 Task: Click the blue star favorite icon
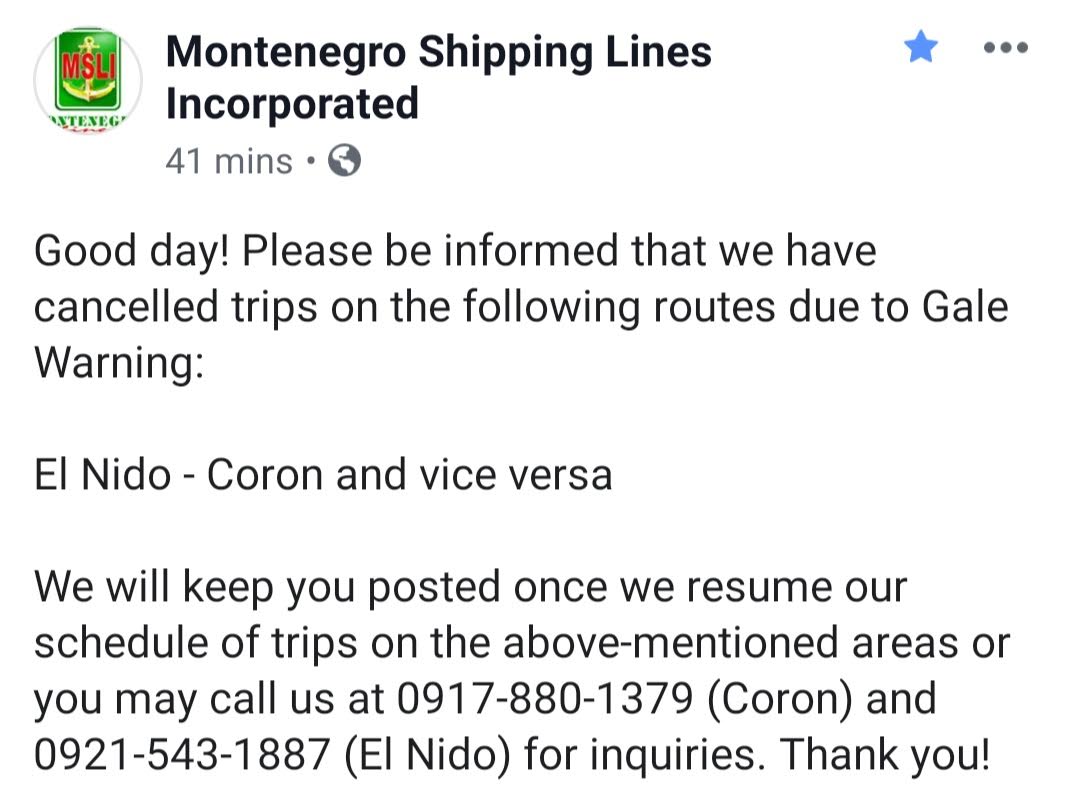click(x=921, y=46)
